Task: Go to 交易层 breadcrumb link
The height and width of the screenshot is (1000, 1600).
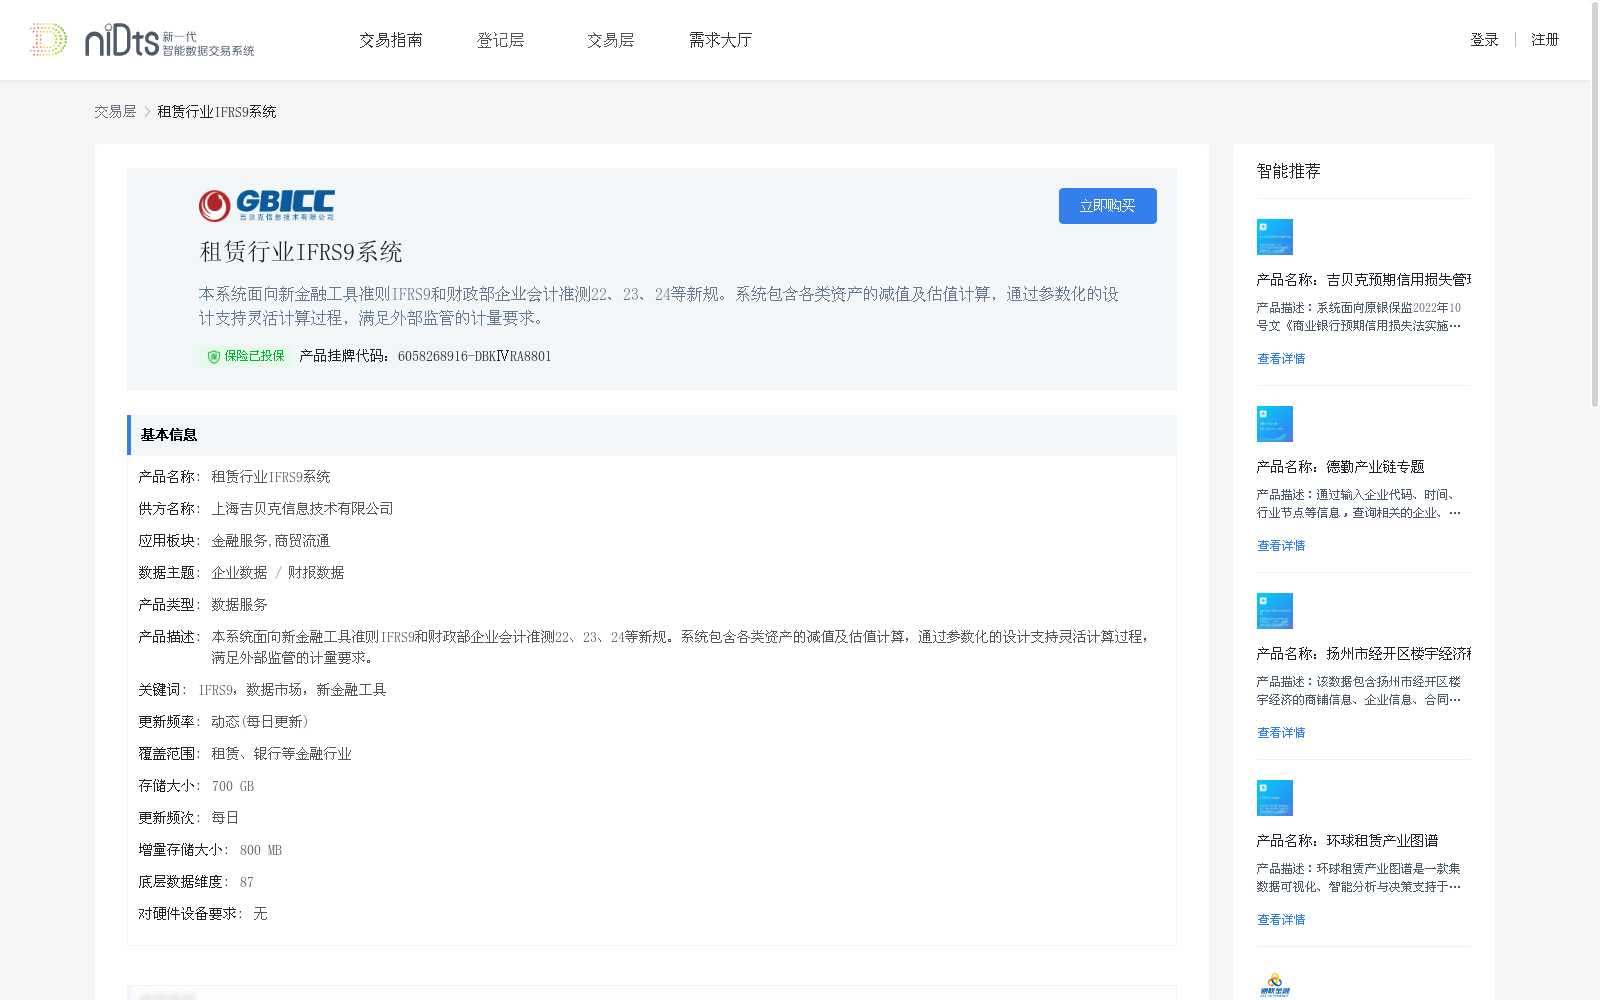Action: point(115,112)
